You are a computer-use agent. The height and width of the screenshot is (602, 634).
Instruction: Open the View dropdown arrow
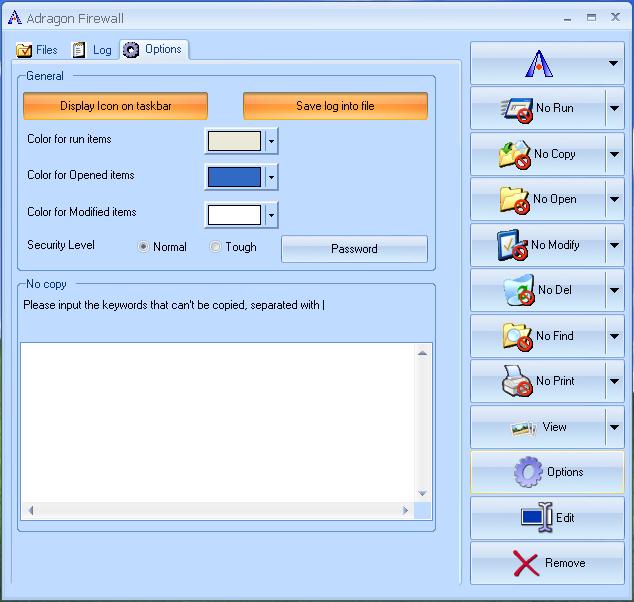[614, 427]
